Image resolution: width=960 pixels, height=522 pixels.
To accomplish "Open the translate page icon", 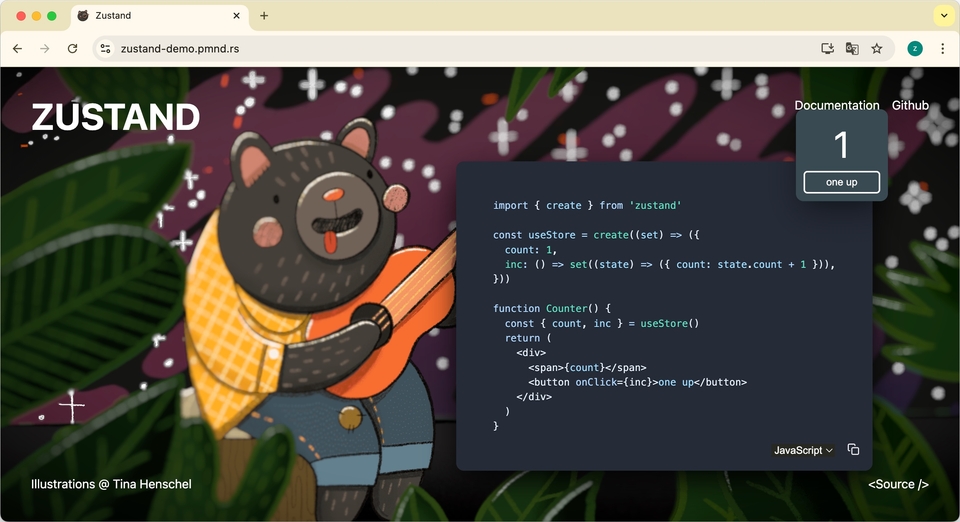I will tap(852, 48).
